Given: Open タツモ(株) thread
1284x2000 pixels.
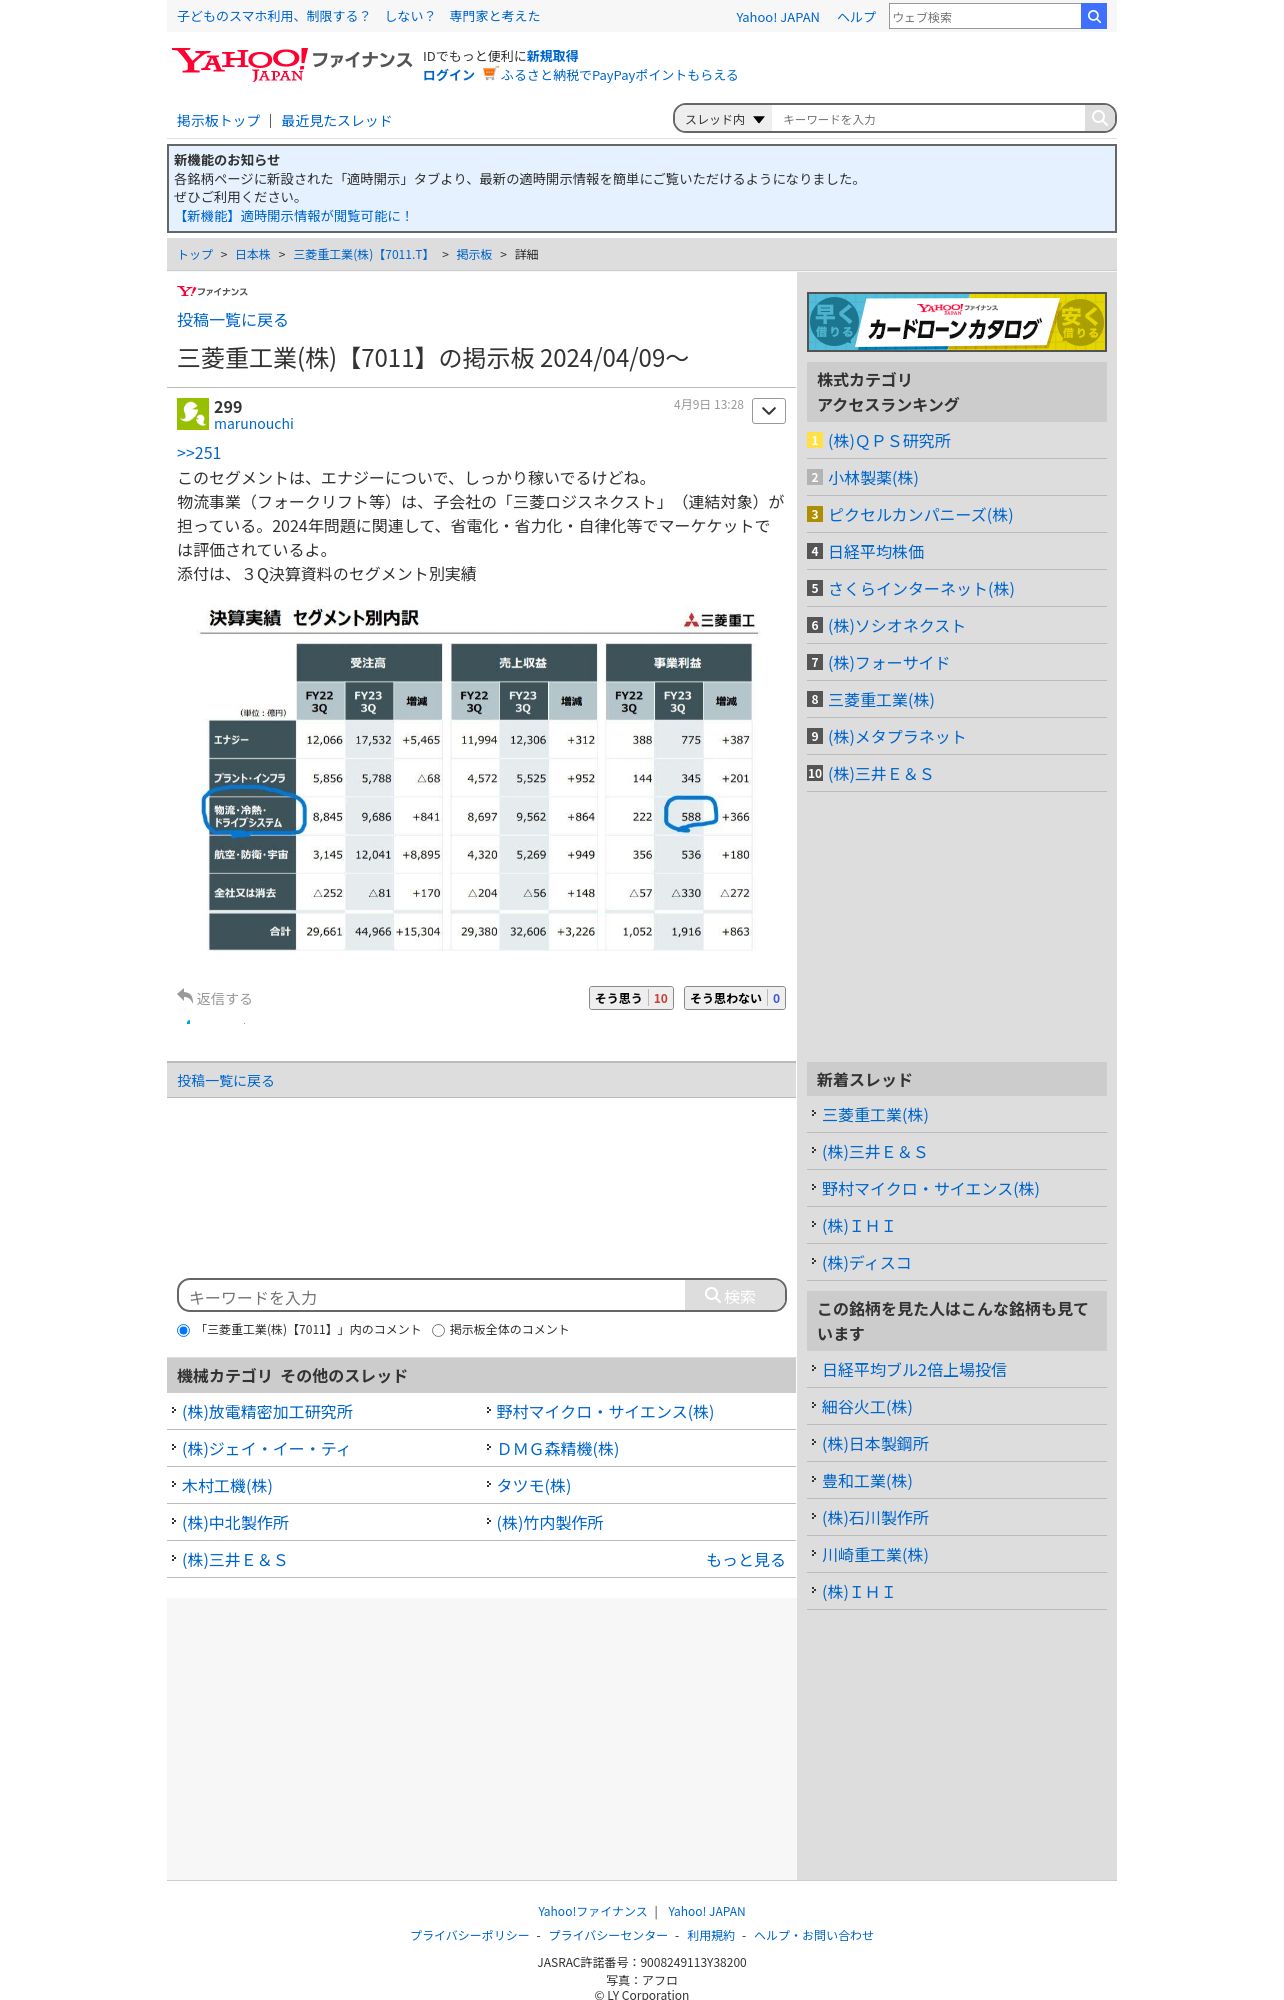Looking at the screenshot, I should coord(534,1486).
